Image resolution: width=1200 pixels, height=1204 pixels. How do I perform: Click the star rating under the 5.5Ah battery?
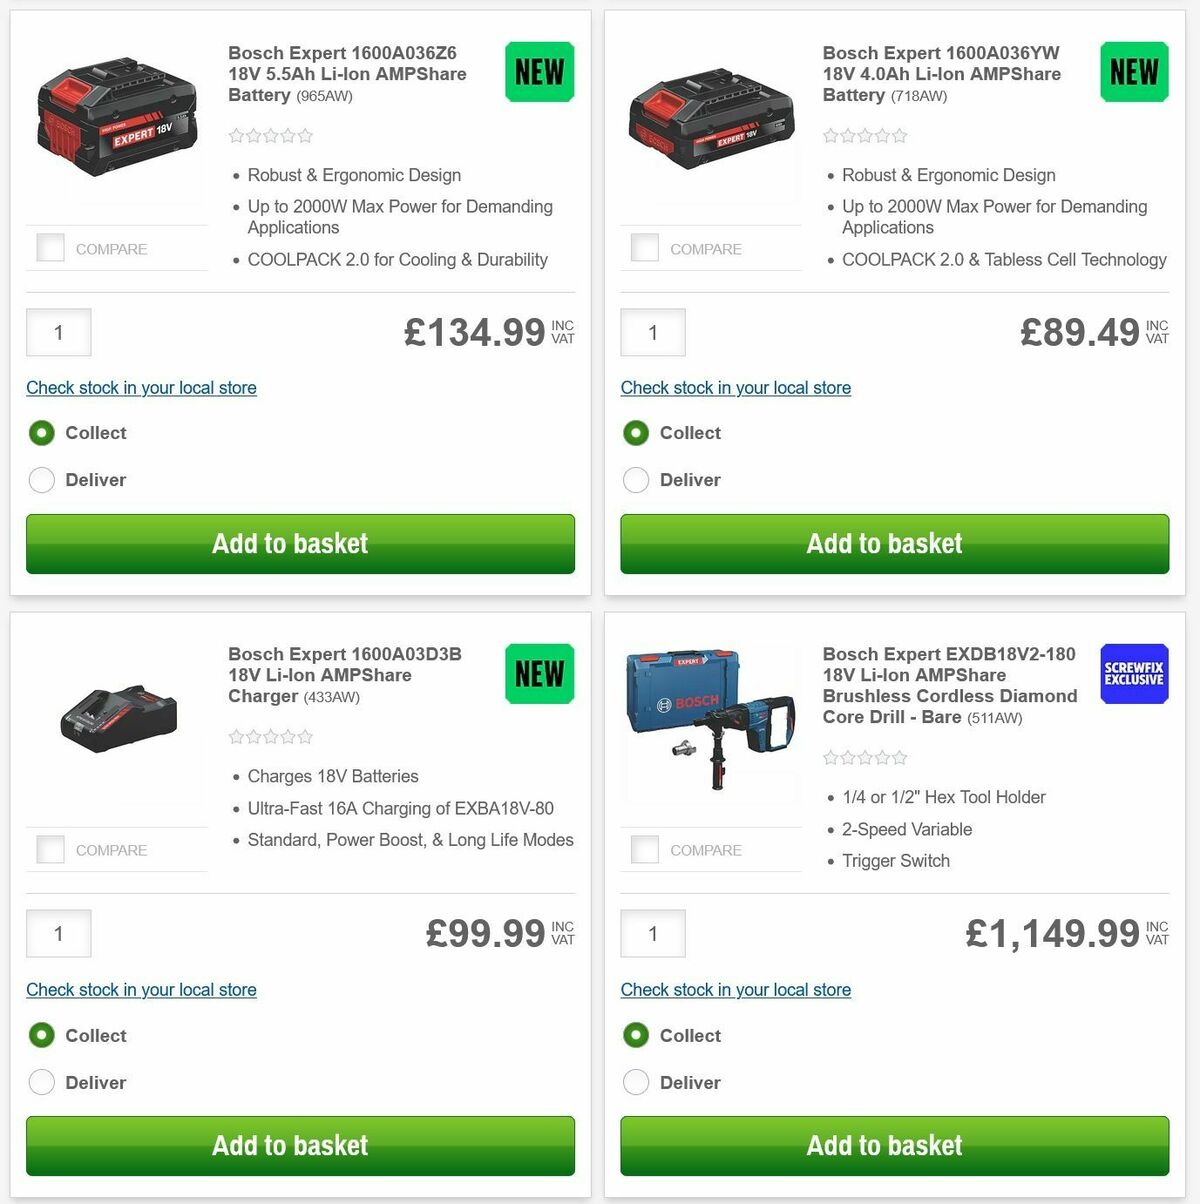click(x=270, y=135)
